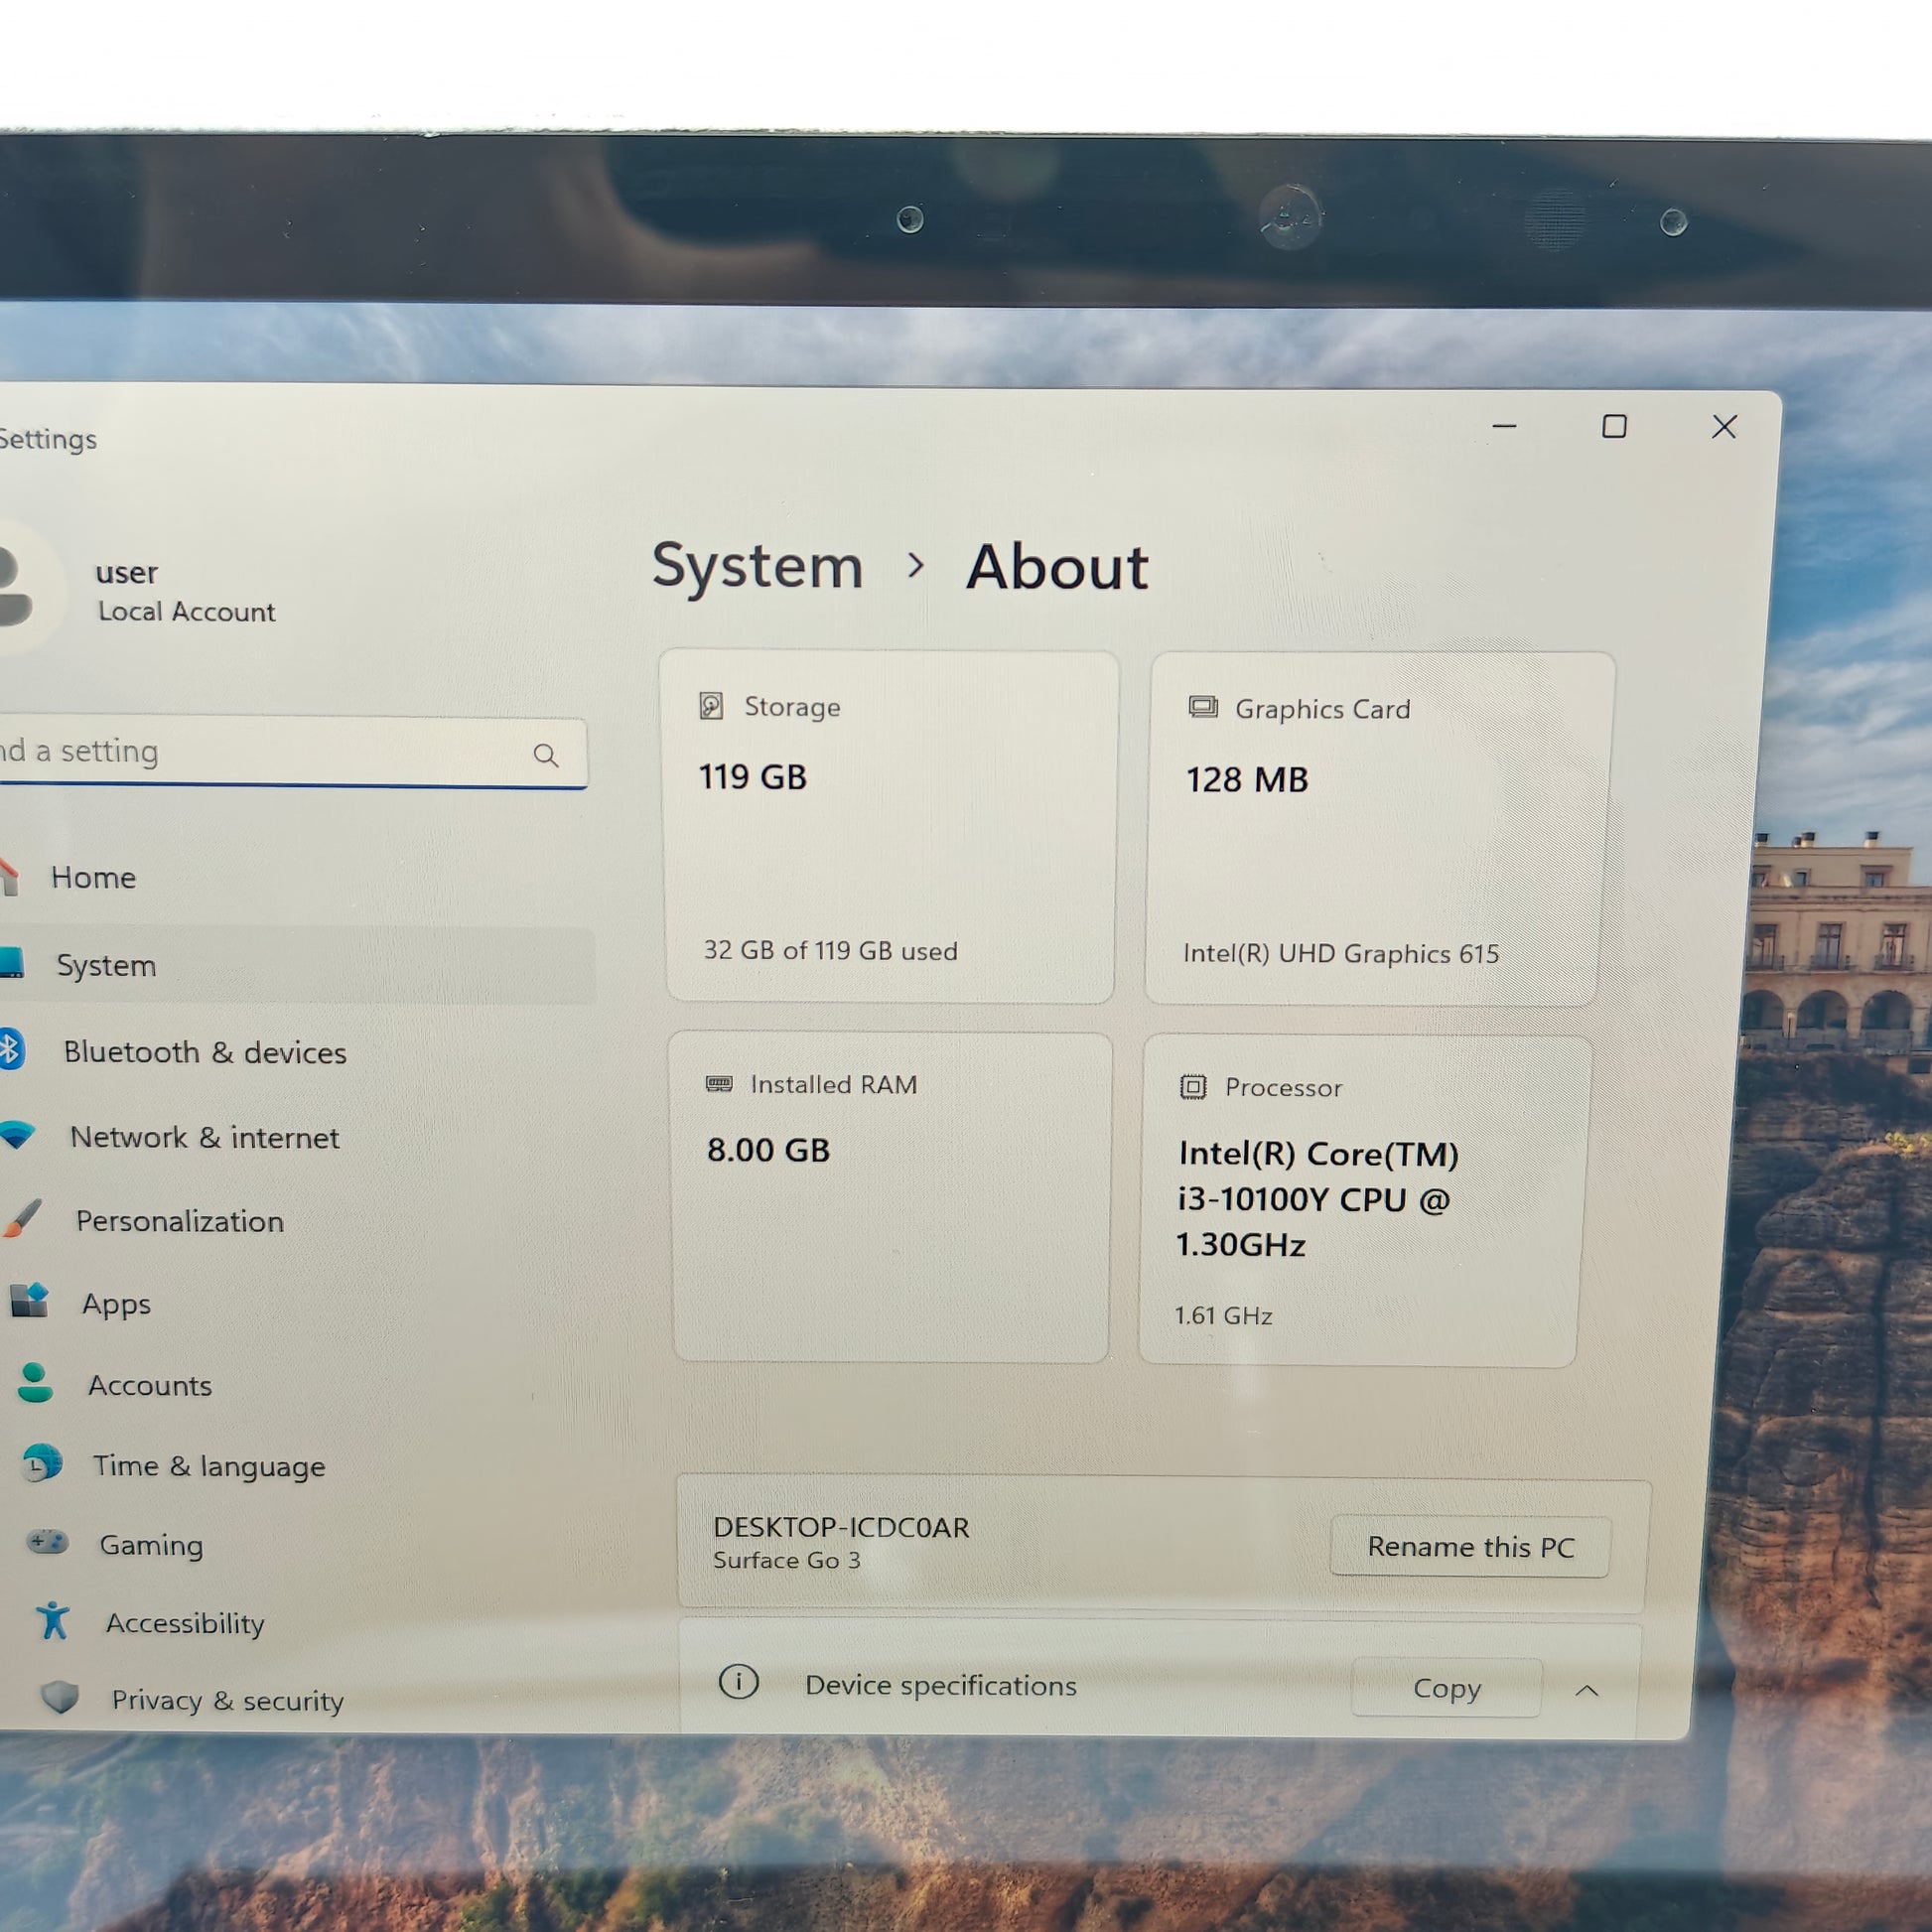Click the Device specifications info icon
1932x1932 pixels.
[x=738, y=1682]
